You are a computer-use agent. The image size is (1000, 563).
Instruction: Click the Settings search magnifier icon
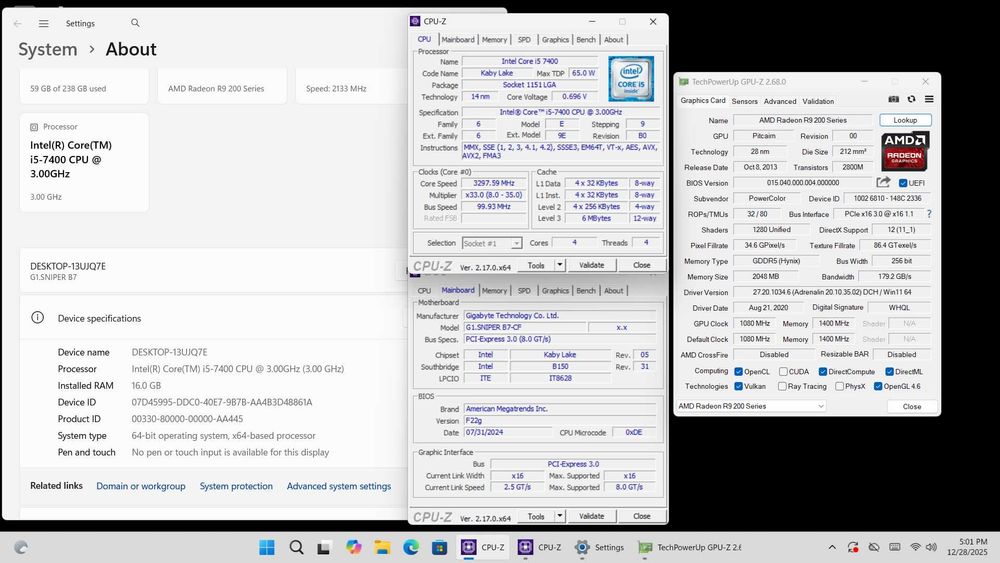pyautogui.click(x=135, y=23)
